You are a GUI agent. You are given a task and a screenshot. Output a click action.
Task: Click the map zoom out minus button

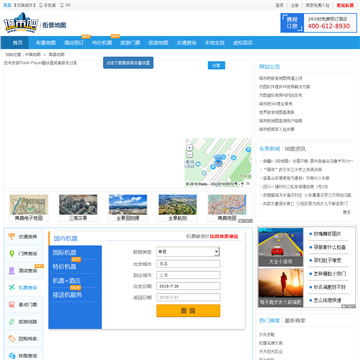click(x=190, y=154)
